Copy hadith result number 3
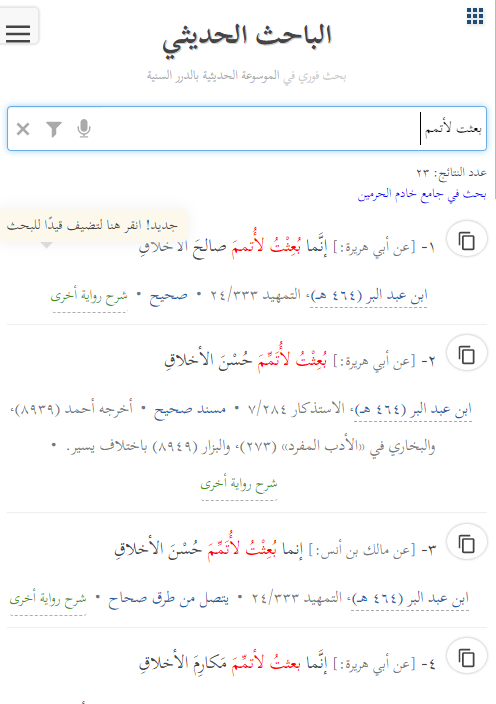The height and width of the screenshot is (704, 496). pos(467,543)
